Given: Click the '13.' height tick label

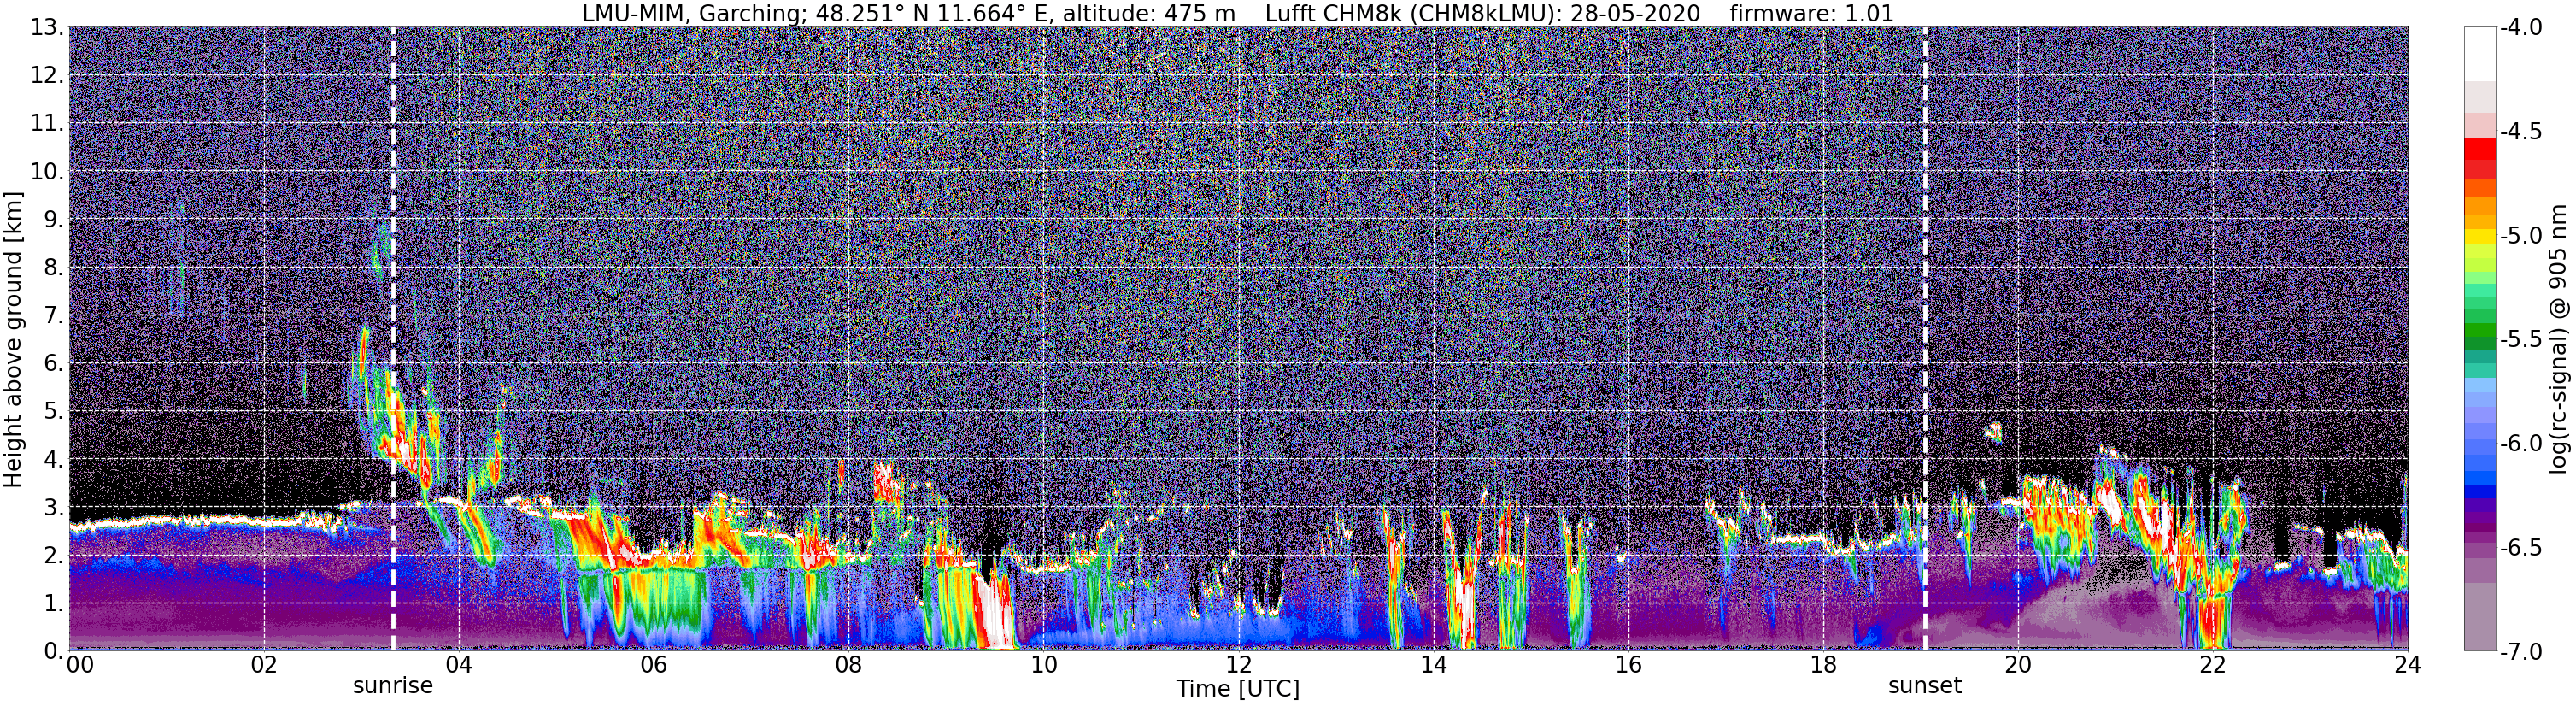Looking at the screenshot, I should [48, 28].
